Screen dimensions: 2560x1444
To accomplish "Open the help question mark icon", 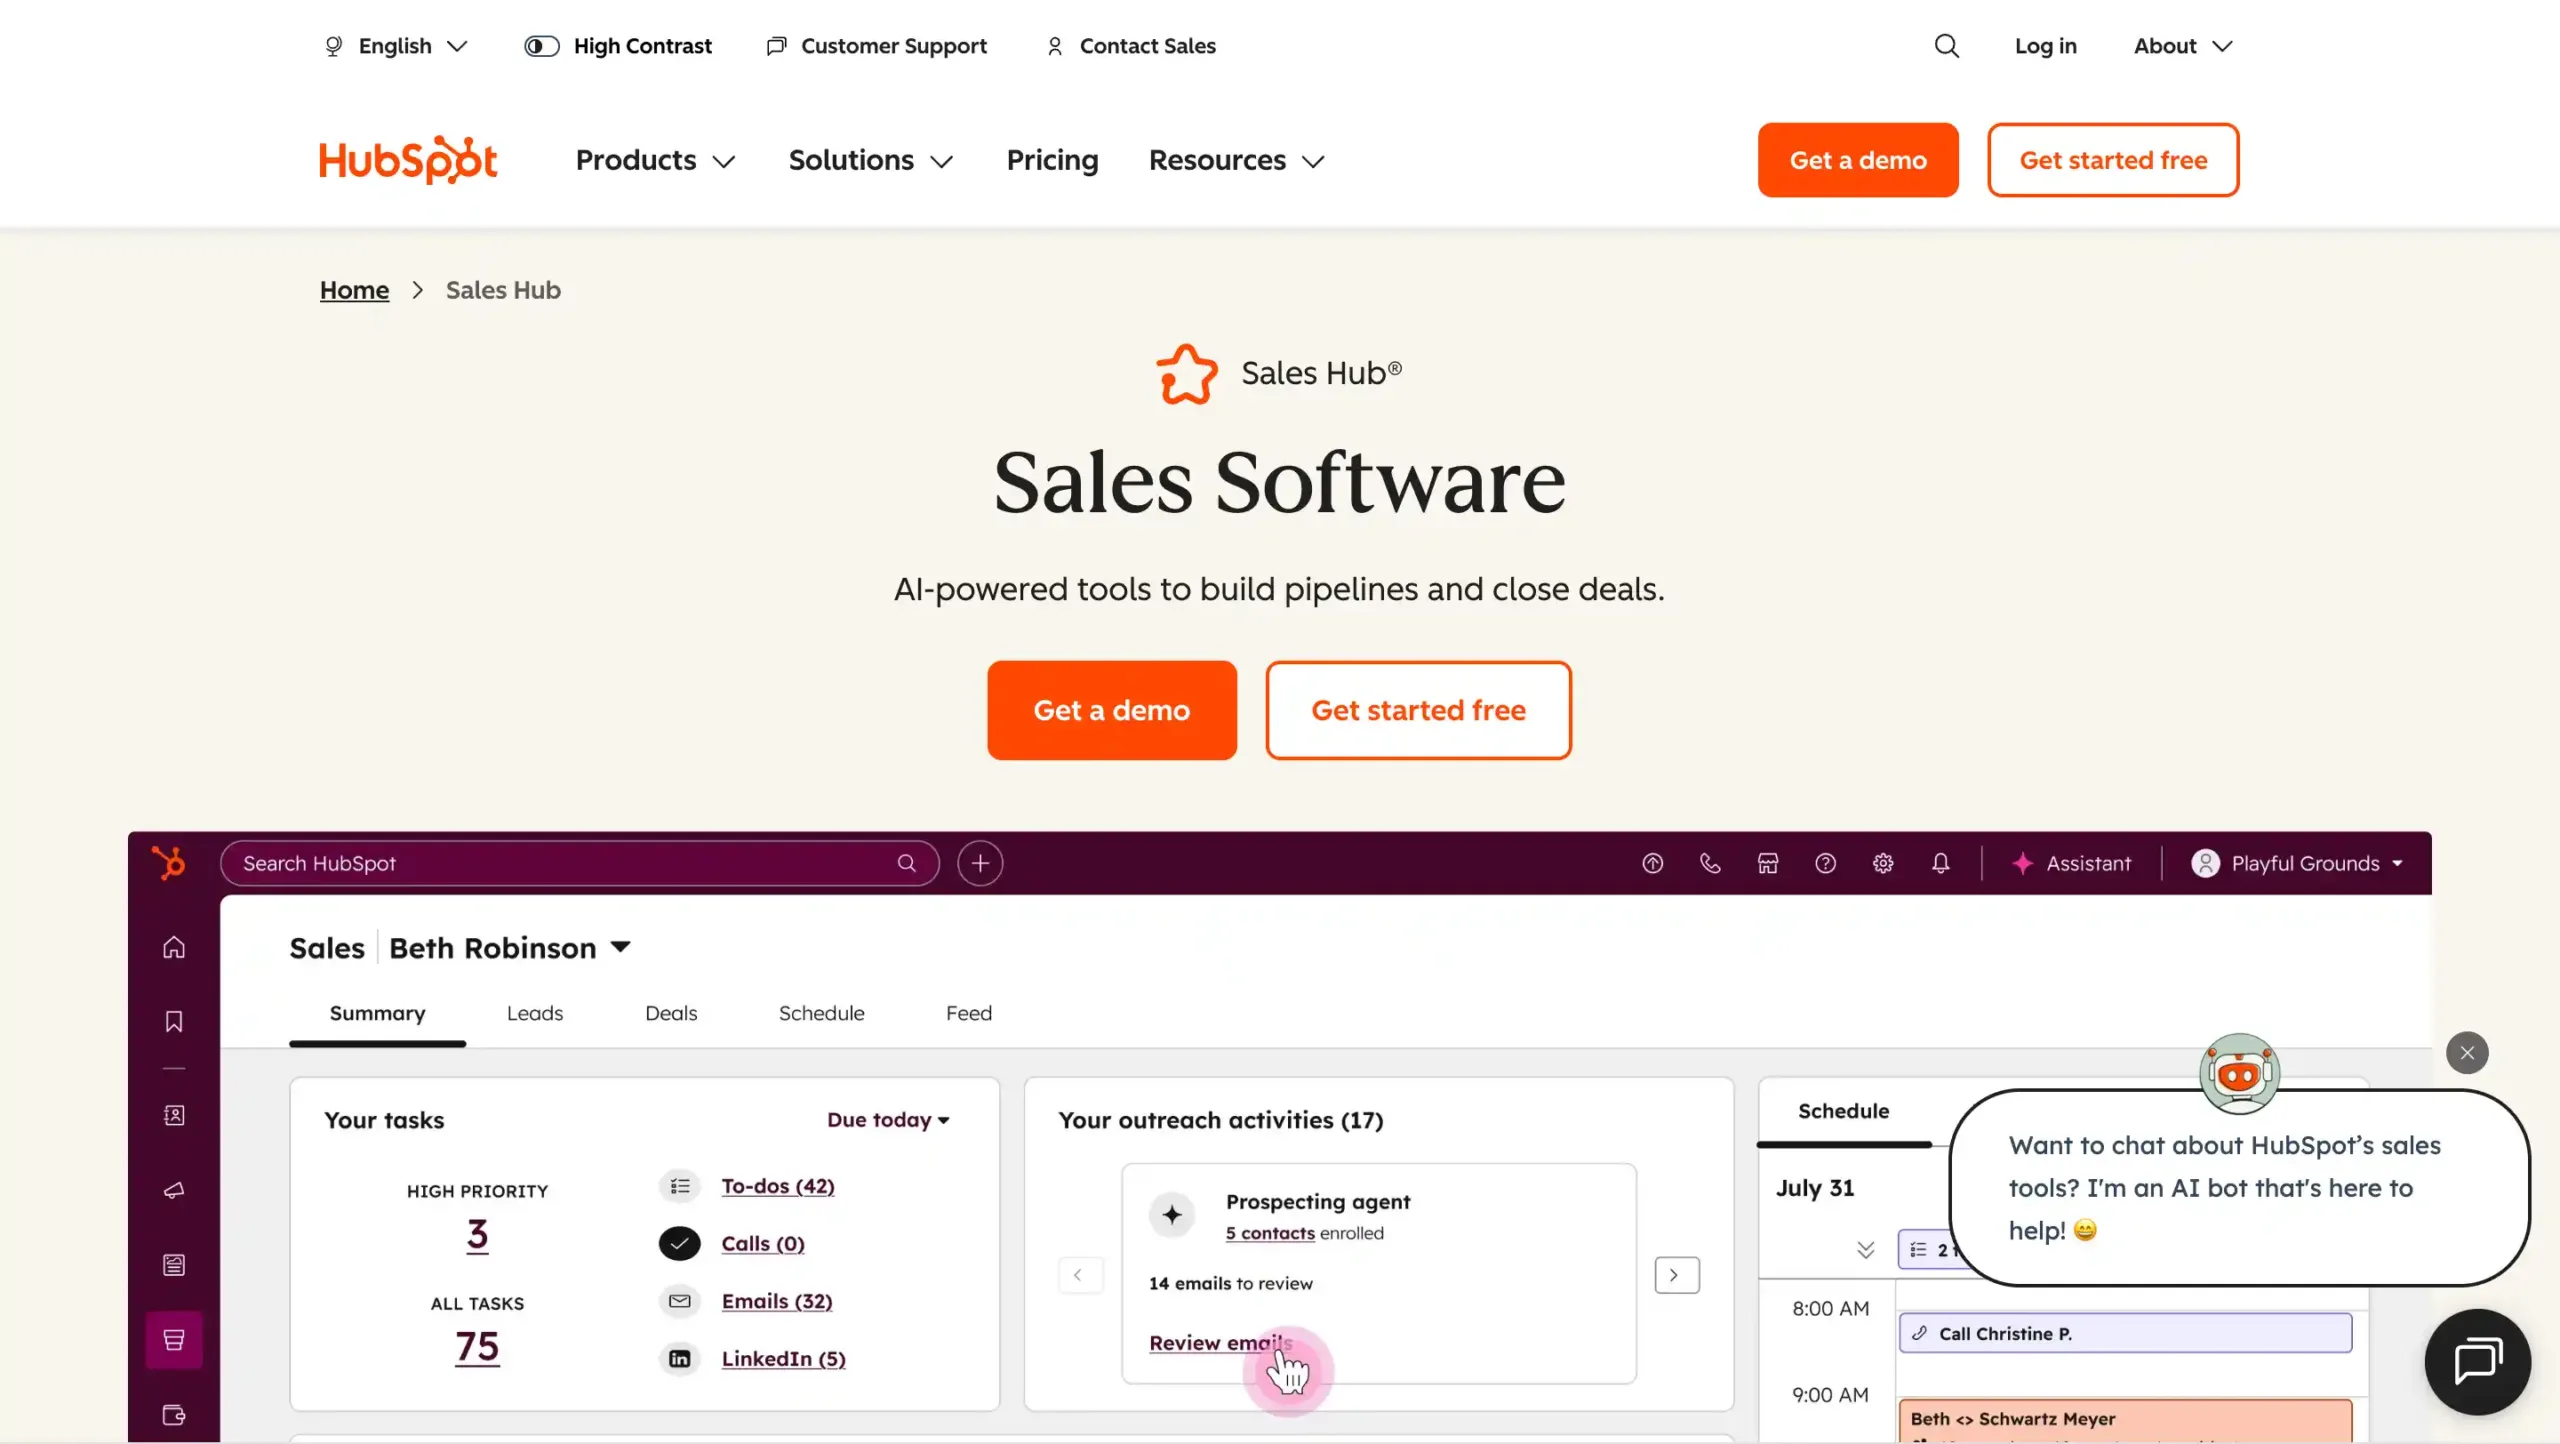I will [x=1825, y=863].
